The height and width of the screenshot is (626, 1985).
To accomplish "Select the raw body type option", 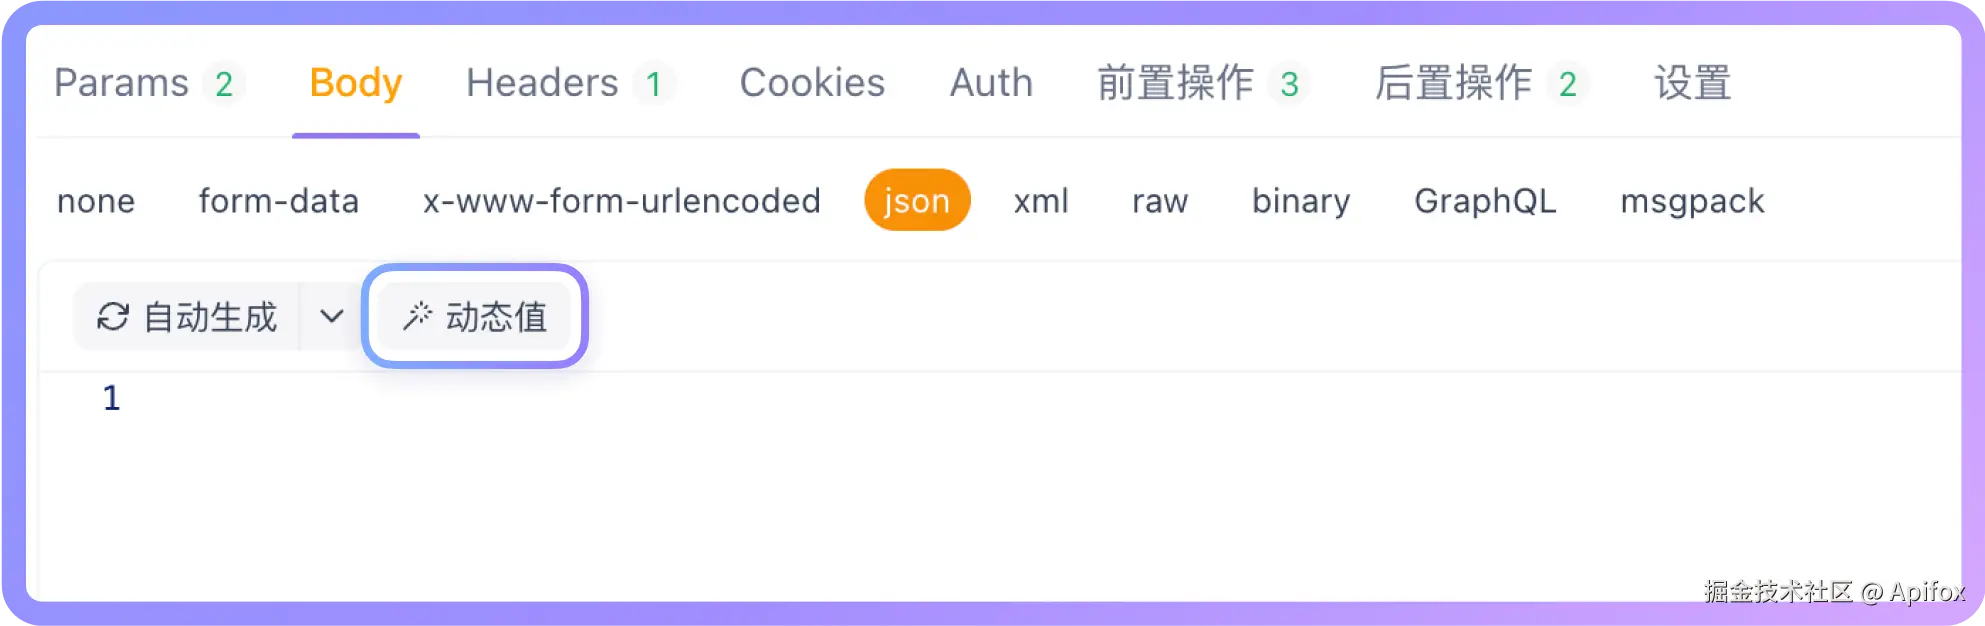I will coord(1158,201).
